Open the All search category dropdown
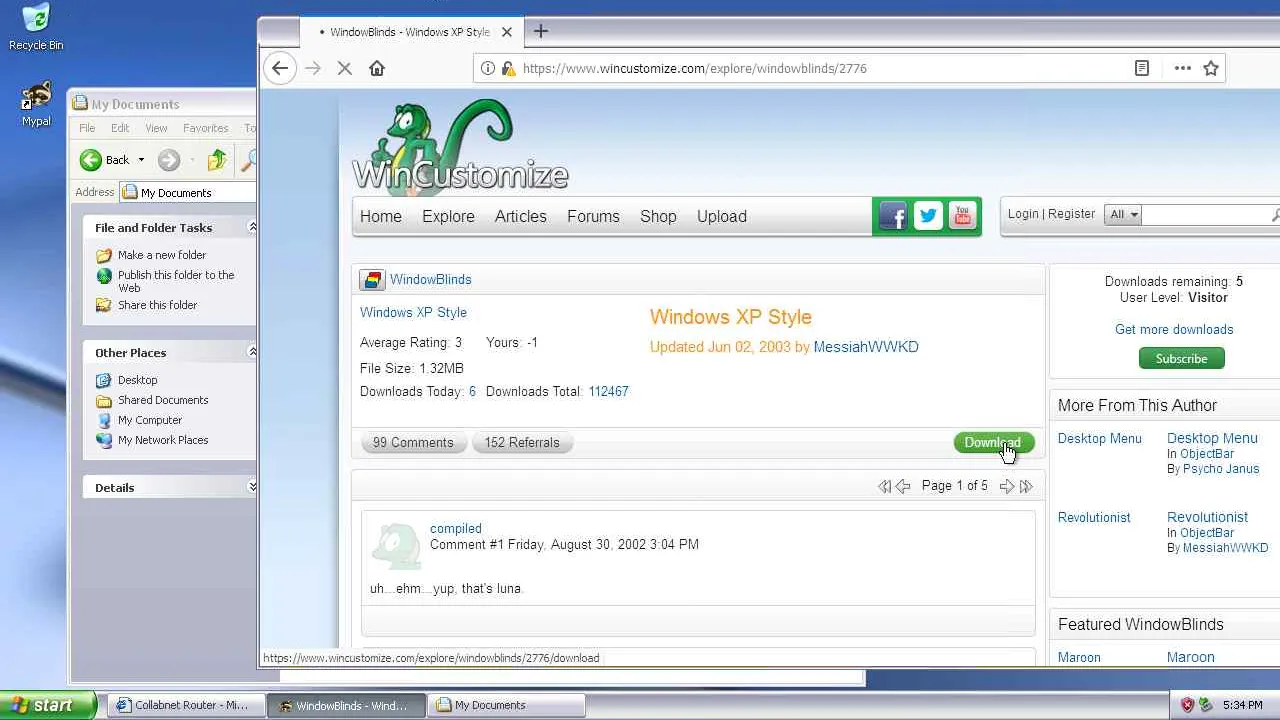1280x720 pixels. pos(1123,215)
